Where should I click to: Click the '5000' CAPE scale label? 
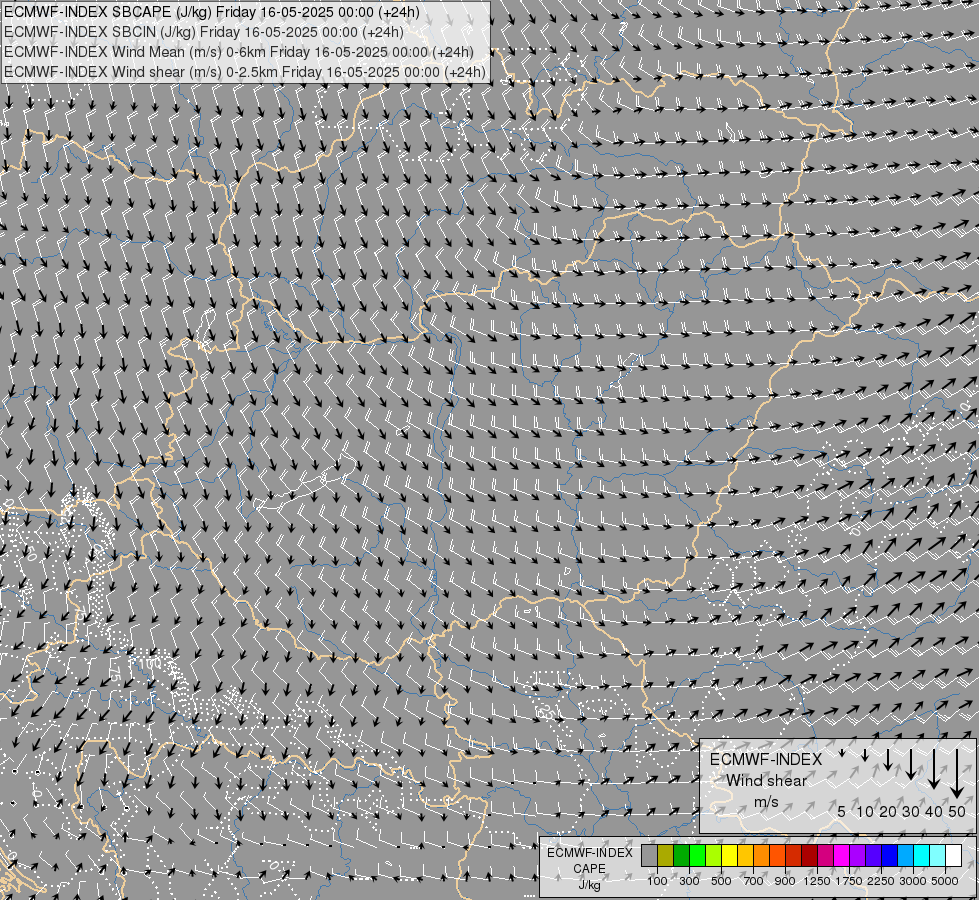(945, 881)
